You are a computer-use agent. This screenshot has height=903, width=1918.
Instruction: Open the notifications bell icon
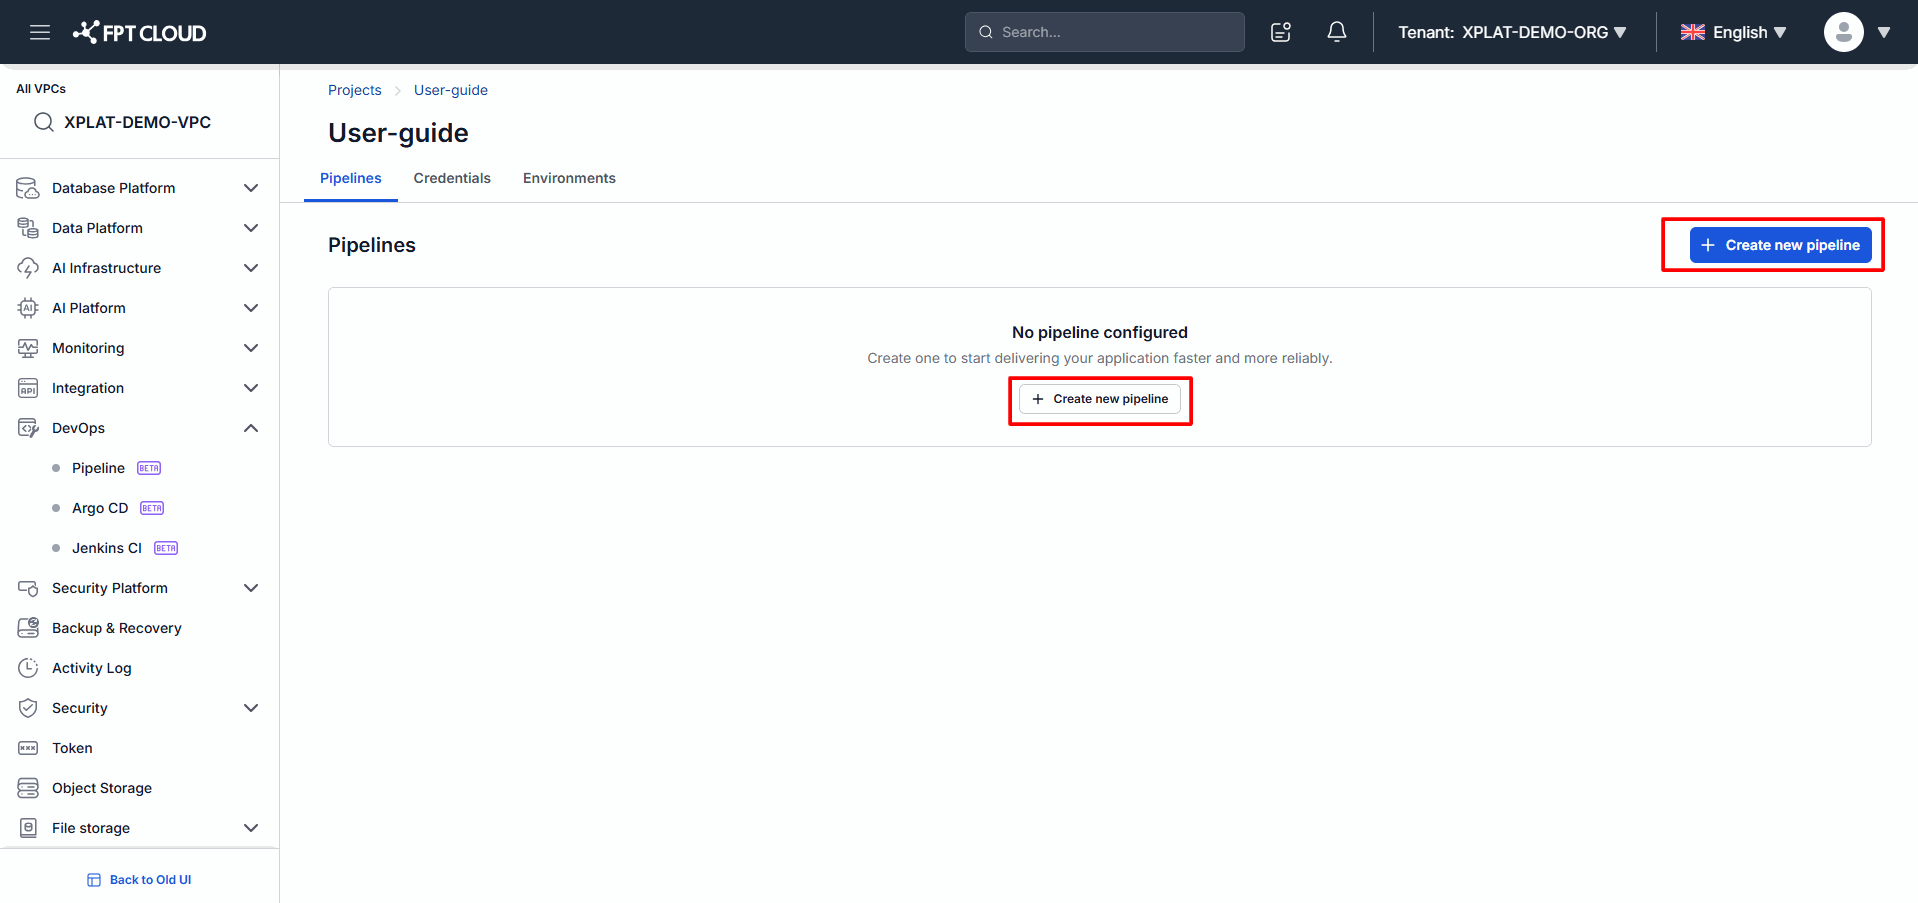[x=1336, y=32]
